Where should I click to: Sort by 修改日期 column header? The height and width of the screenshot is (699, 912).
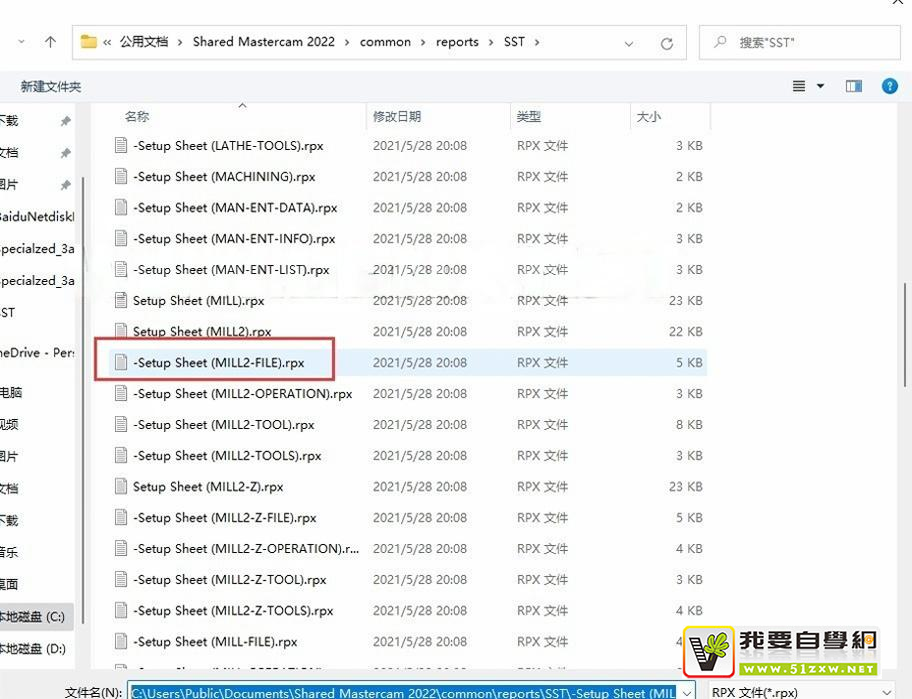tap(397, 117)
